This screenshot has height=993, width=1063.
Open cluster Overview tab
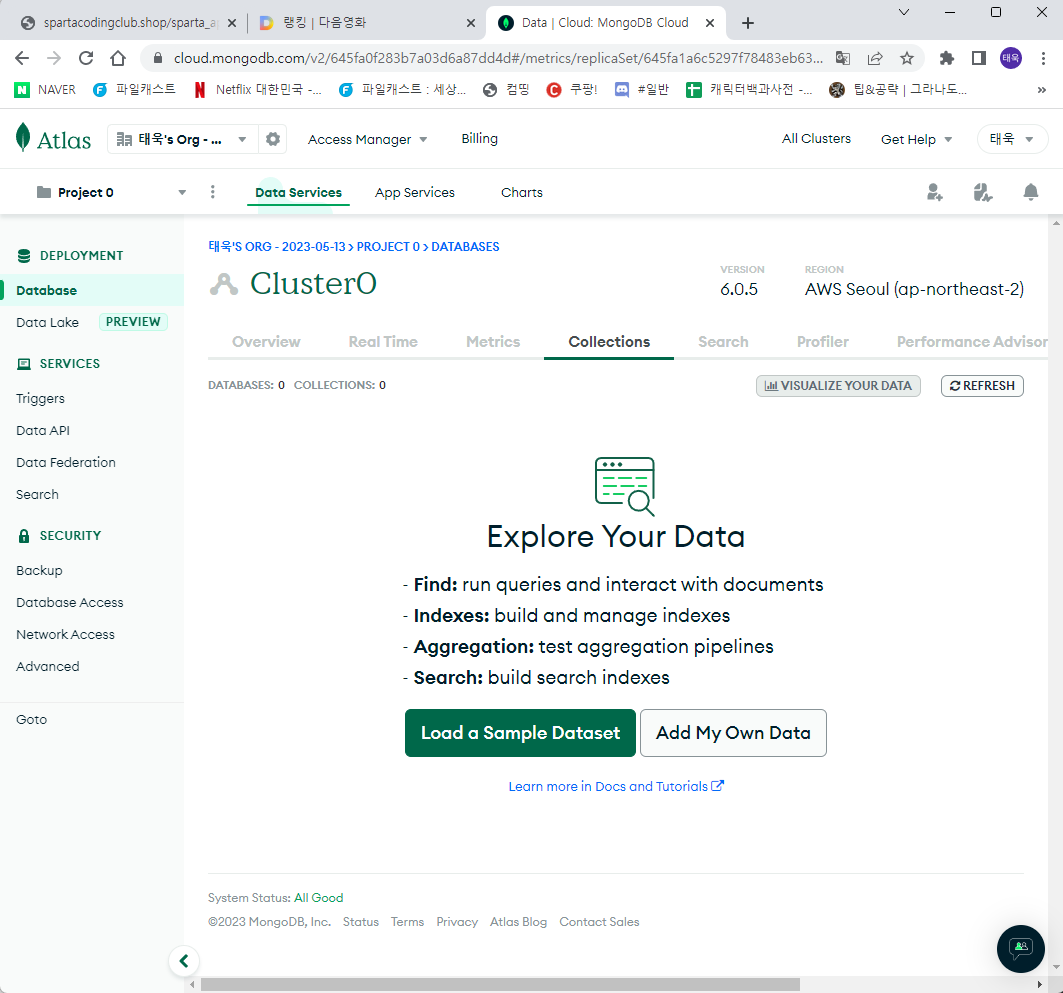click(266, 342)
